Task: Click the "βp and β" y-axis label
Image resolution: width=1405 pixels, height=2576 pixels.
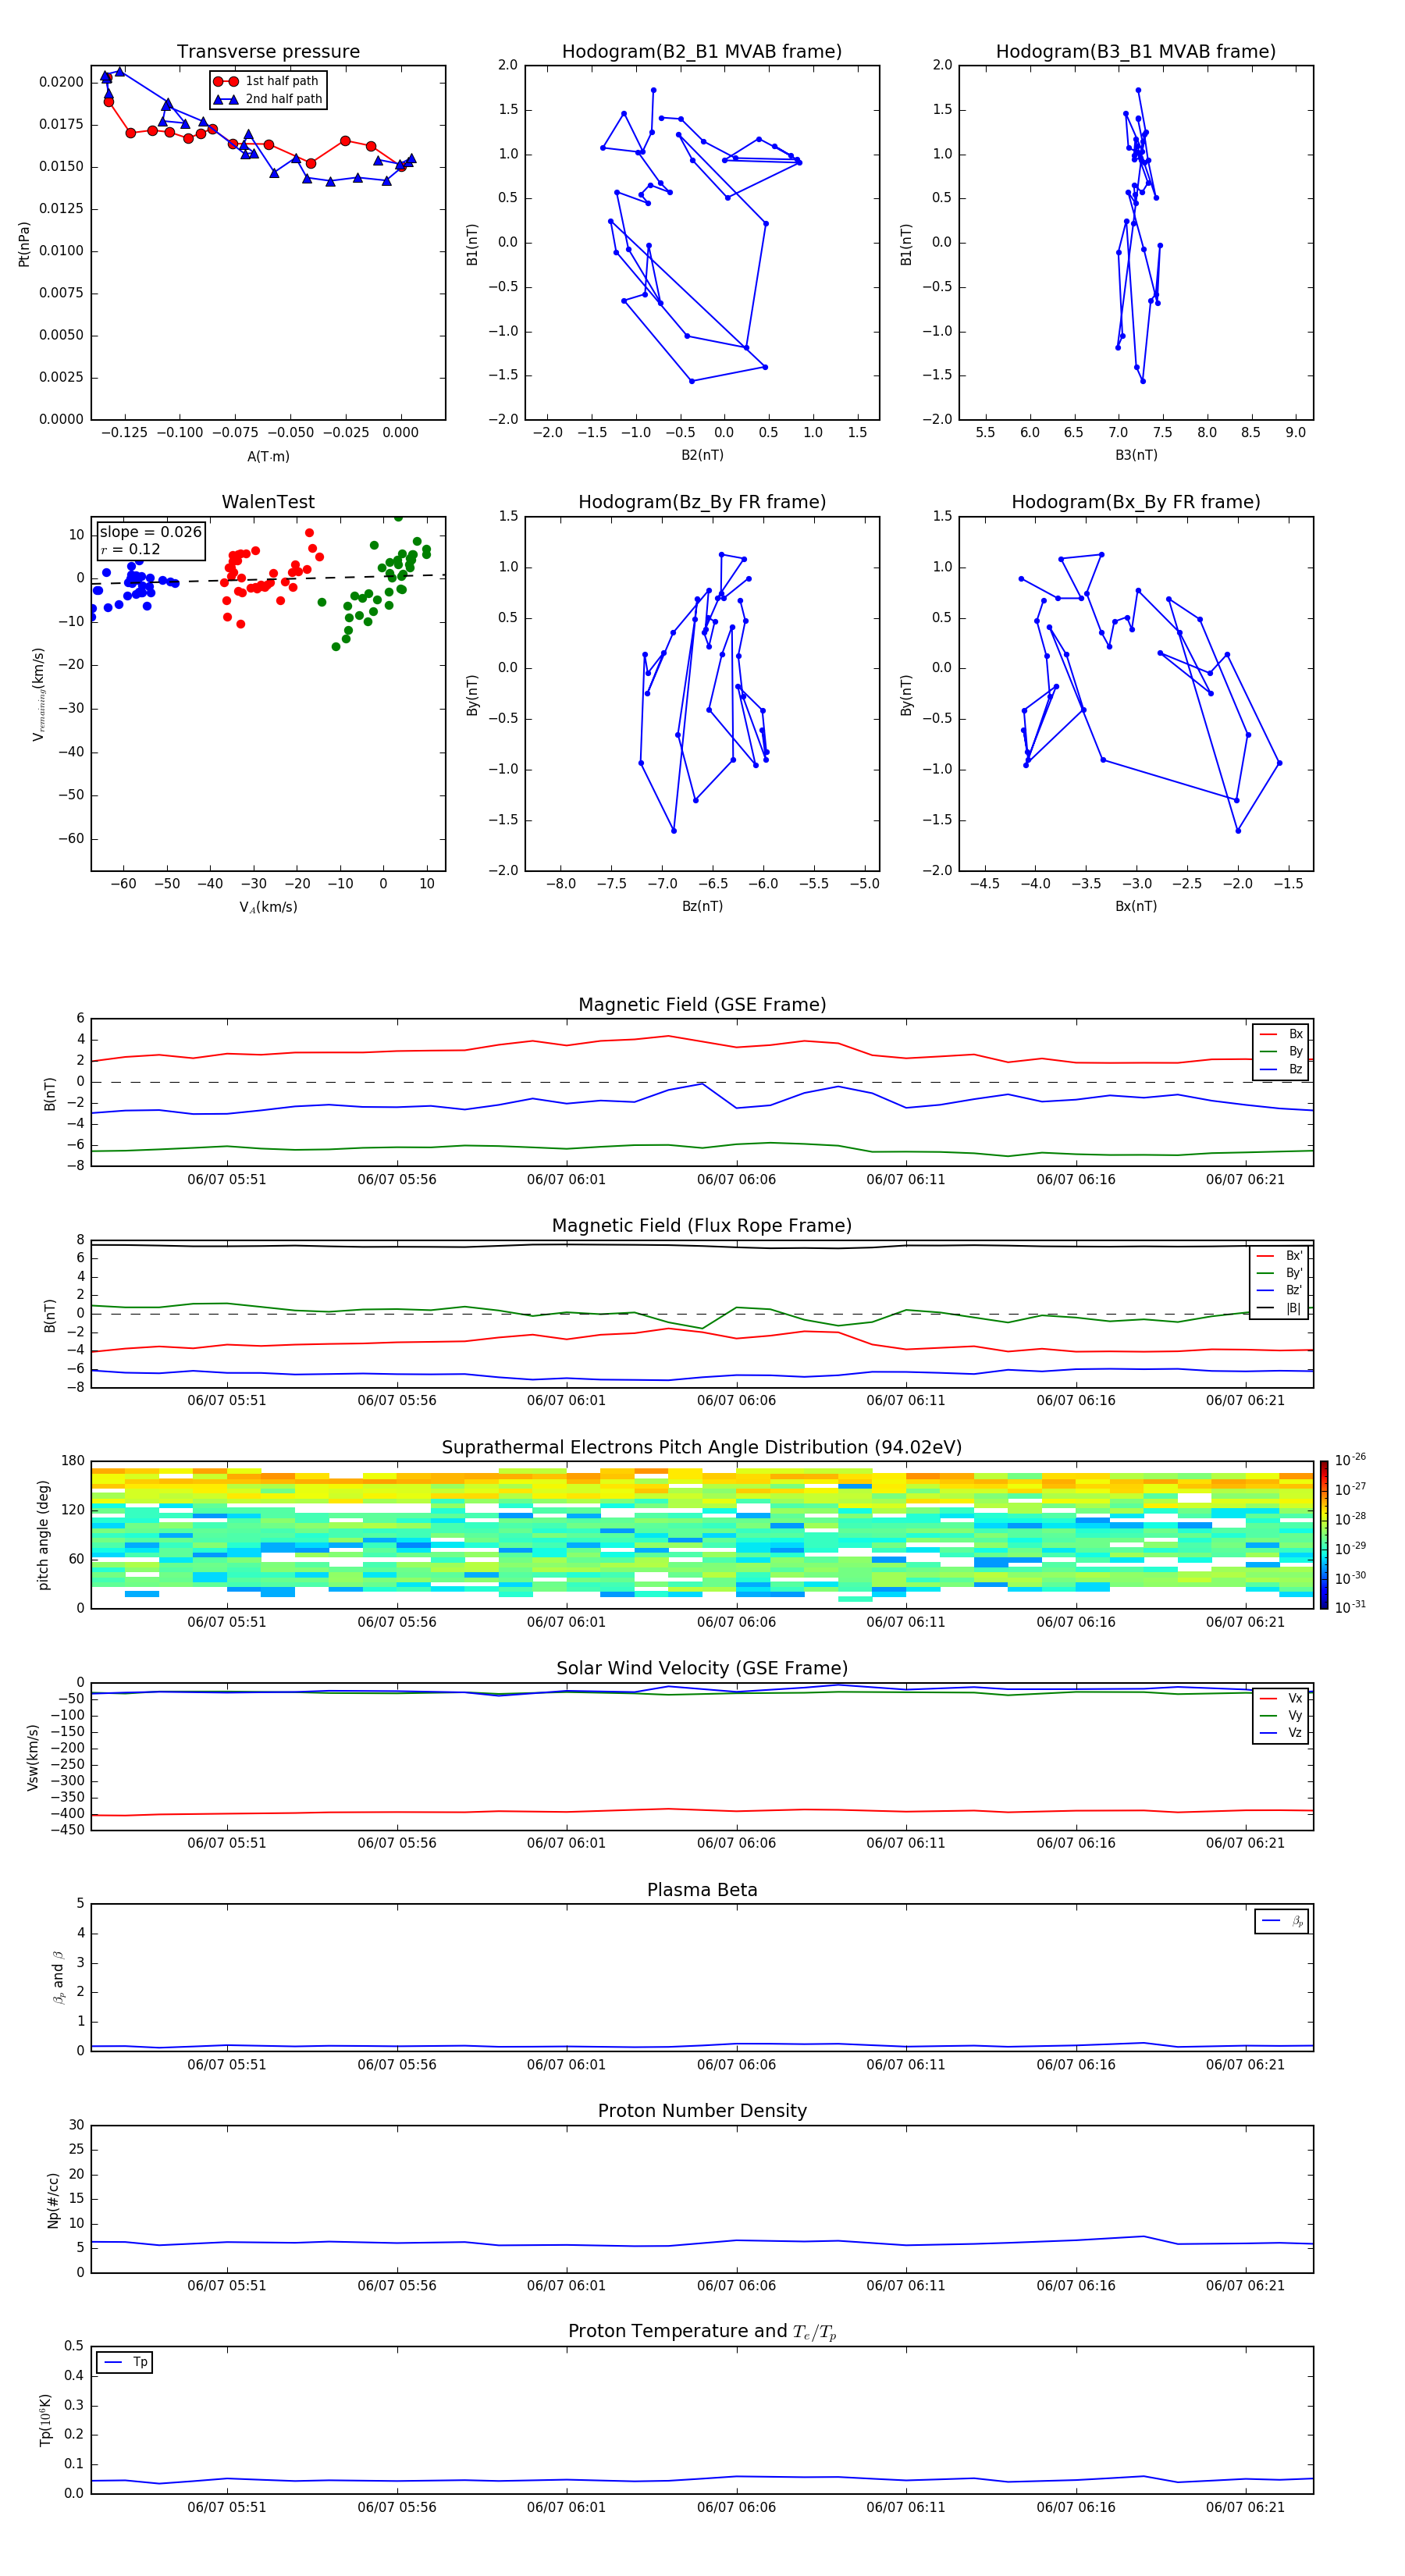Action: tap(58, 1977)
